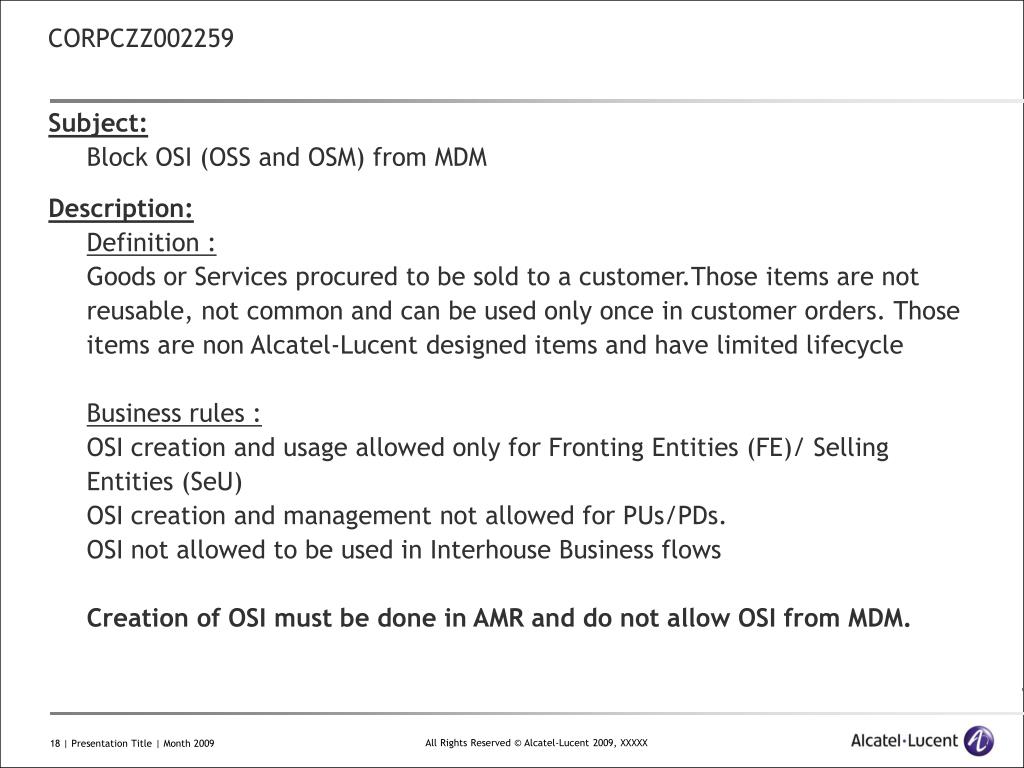The height and width of the screenshot is (768, 1024).
Task: Click 'OSI creation and management not allowed' rule
Action: pyautogui.click(x=406, y=516)
